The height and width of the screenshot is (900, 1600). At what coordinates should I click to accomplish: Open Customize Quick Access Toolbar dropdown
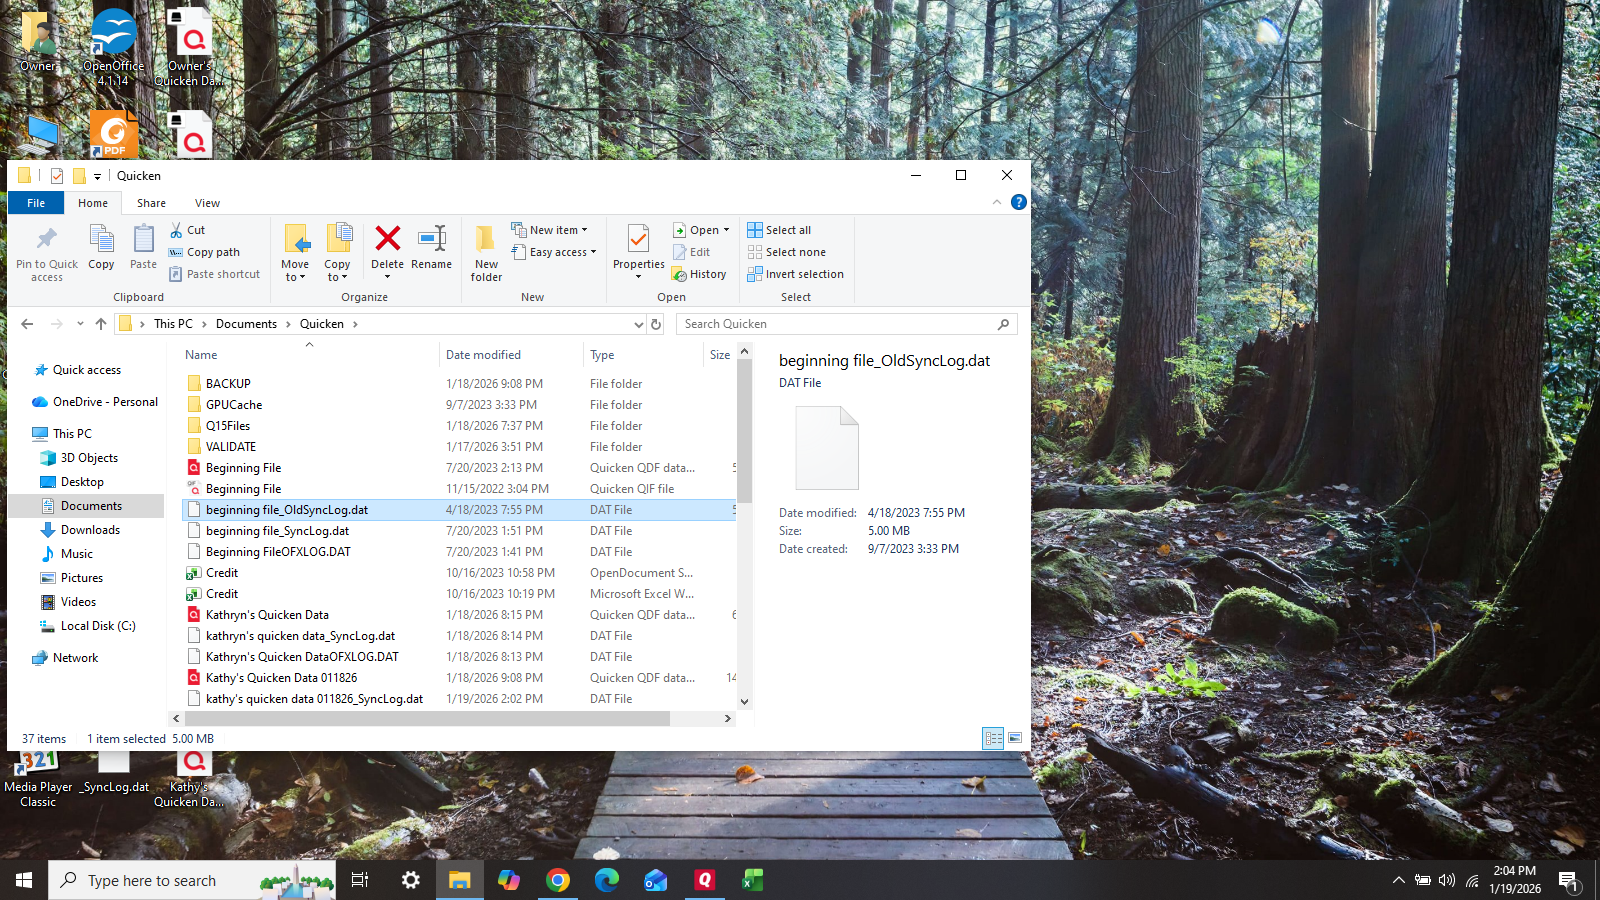97,176
